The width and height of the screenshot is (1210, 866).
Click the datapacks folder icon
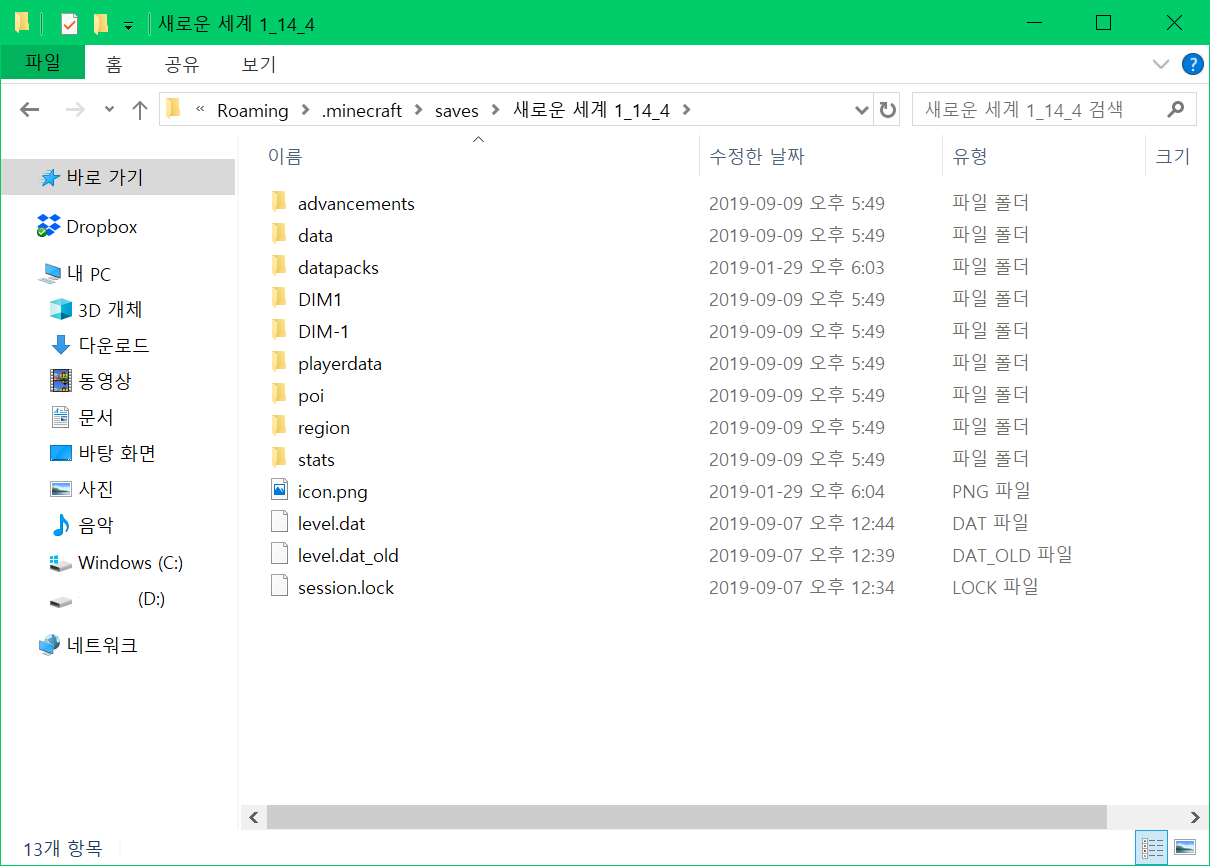[279, 267]
